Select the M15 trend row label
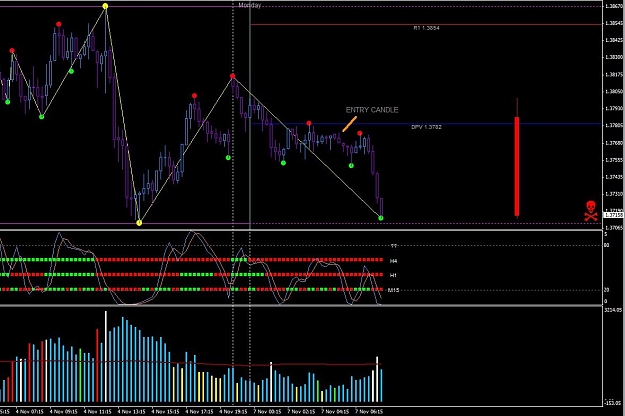 [393, 290]
